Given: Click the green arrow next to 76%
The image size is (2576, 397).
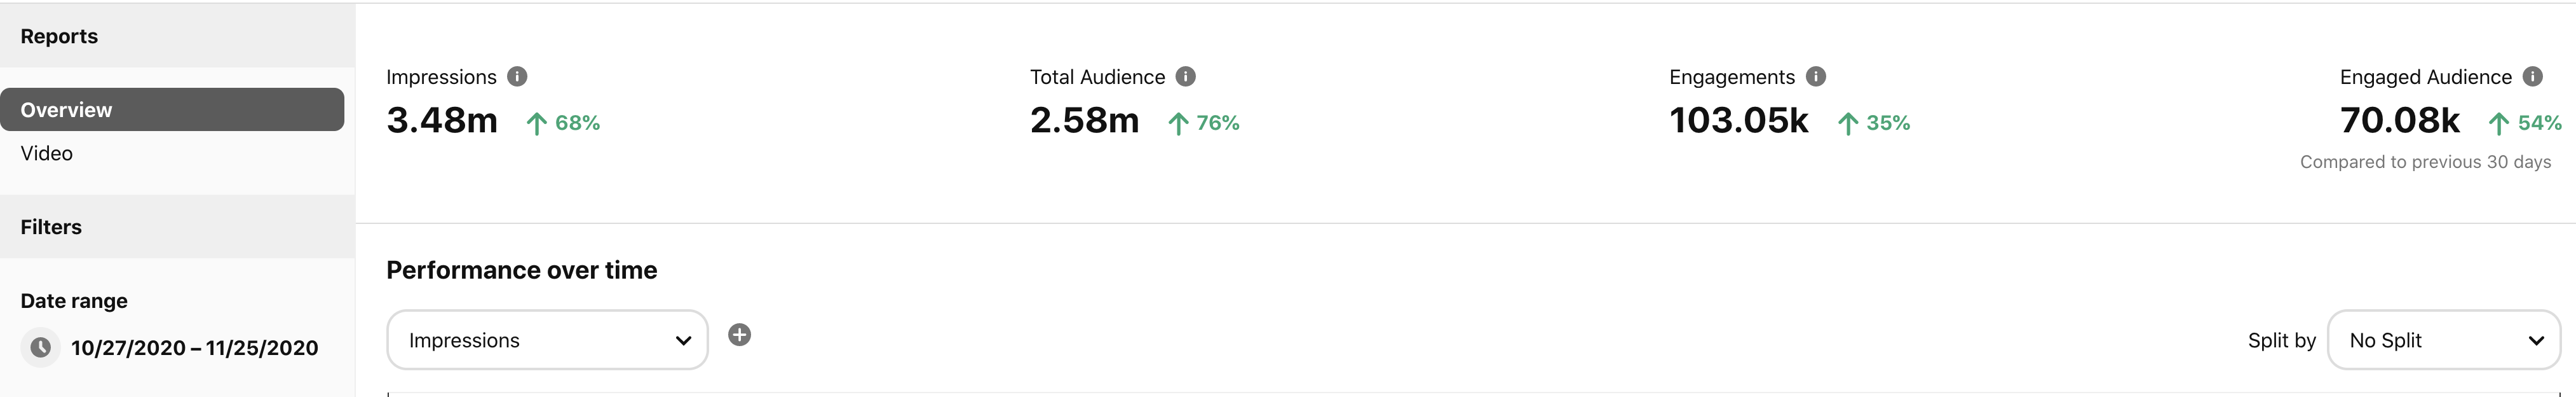Looking at the screenshot, I should coord(1178,123).
